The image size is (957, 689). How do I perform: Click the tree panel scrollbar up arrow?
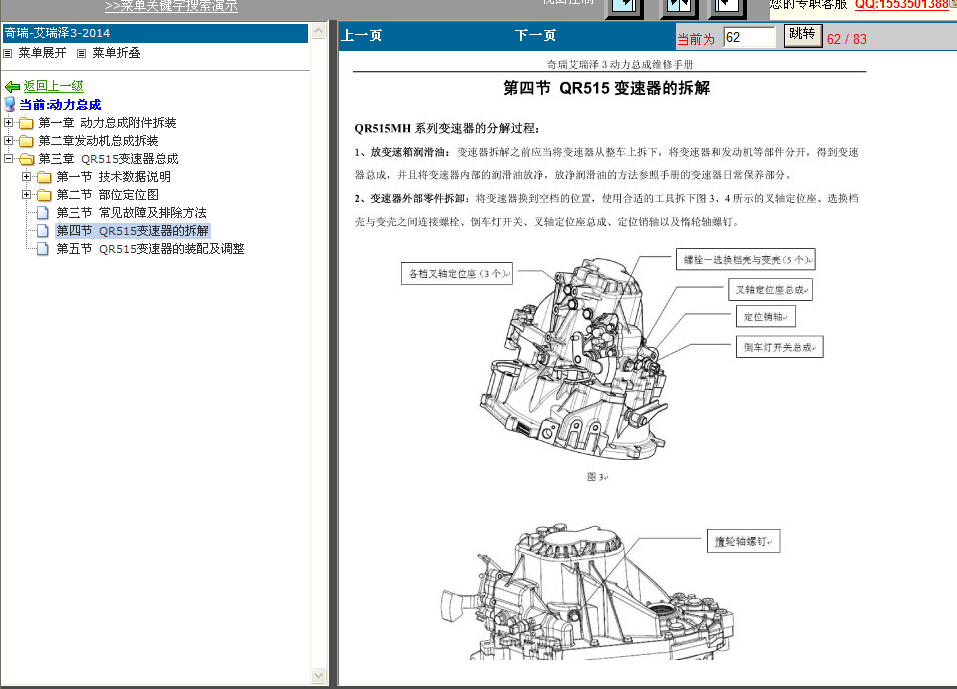coord(319,31)
